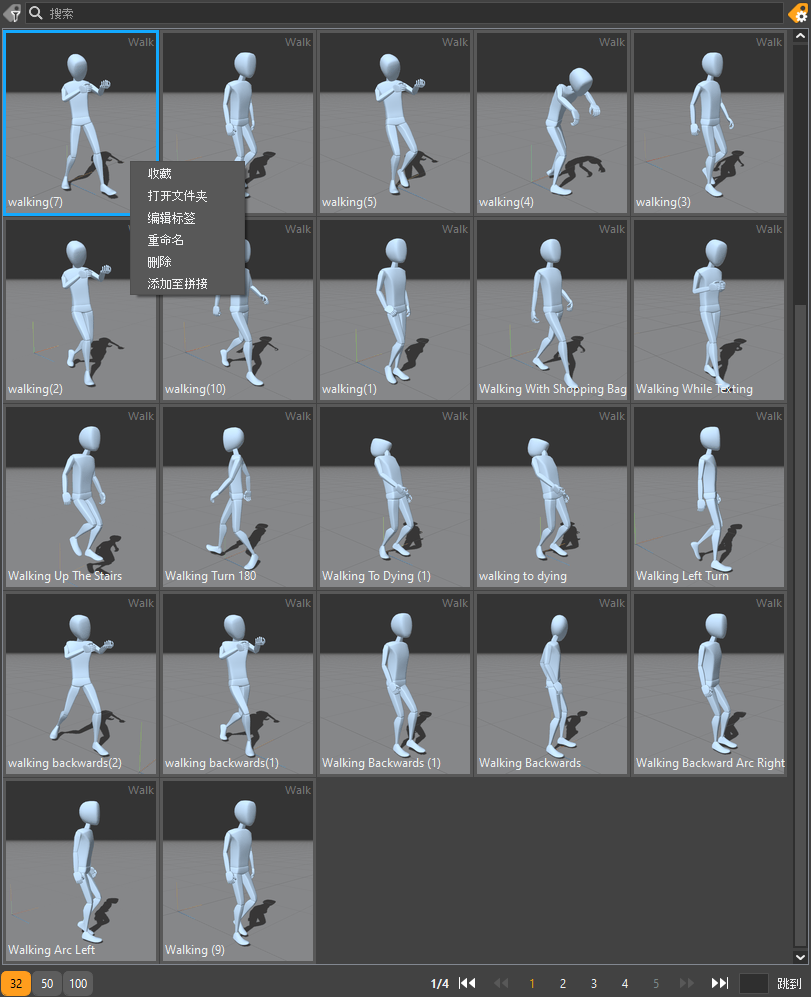Select Walking Left Turn thumbnail
The image size is (811, 997).
(709, 497)
